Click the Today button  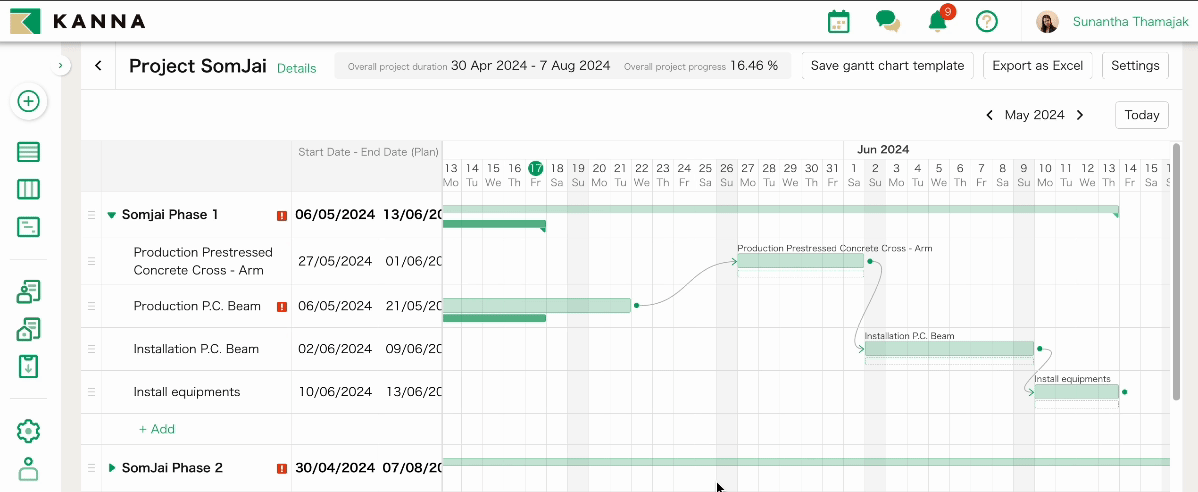(1141, 115)
